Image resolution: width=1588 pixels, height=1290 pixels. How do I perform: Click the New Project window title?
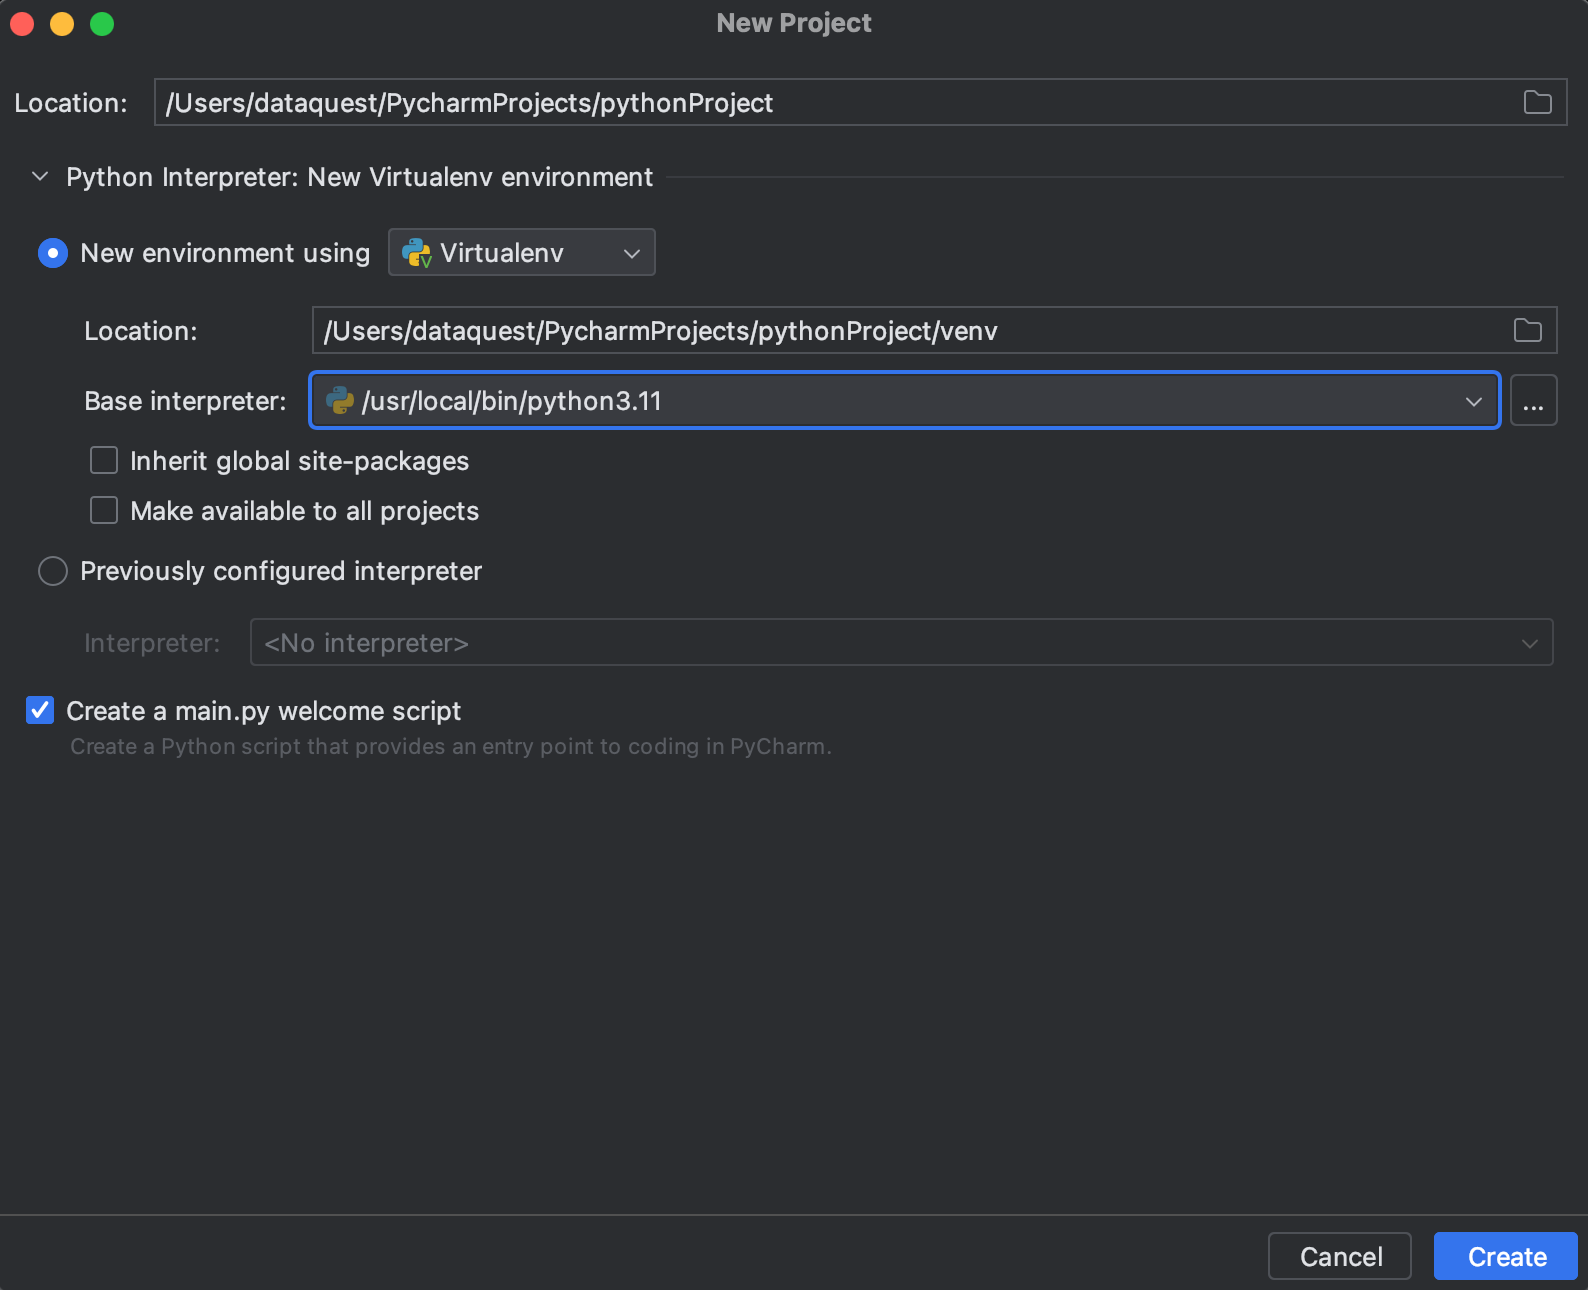[x=794, y=23]
